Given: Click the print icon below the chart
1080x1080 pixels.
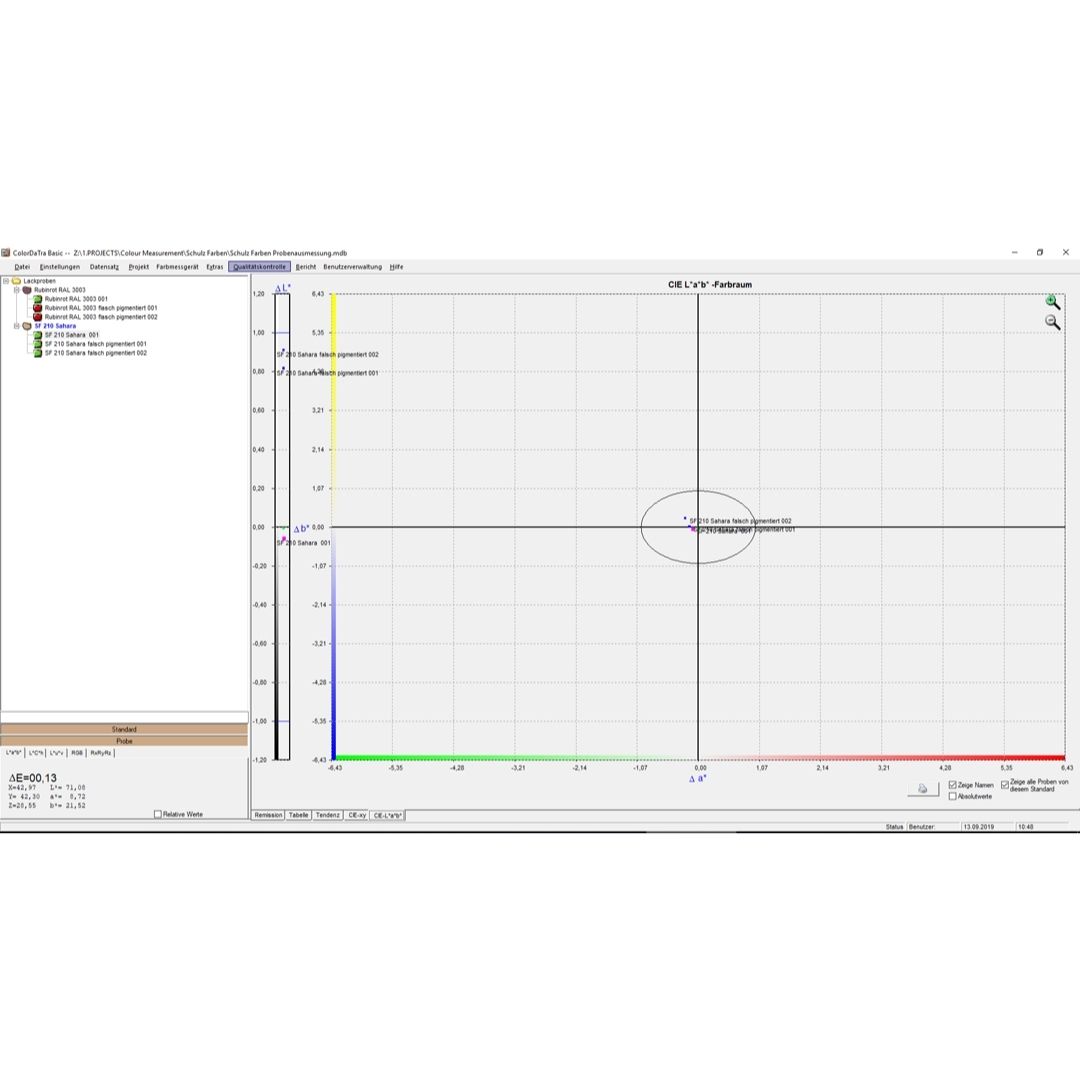Looking at the screenshot, I should pyautogui.click(x=922, y=788).
